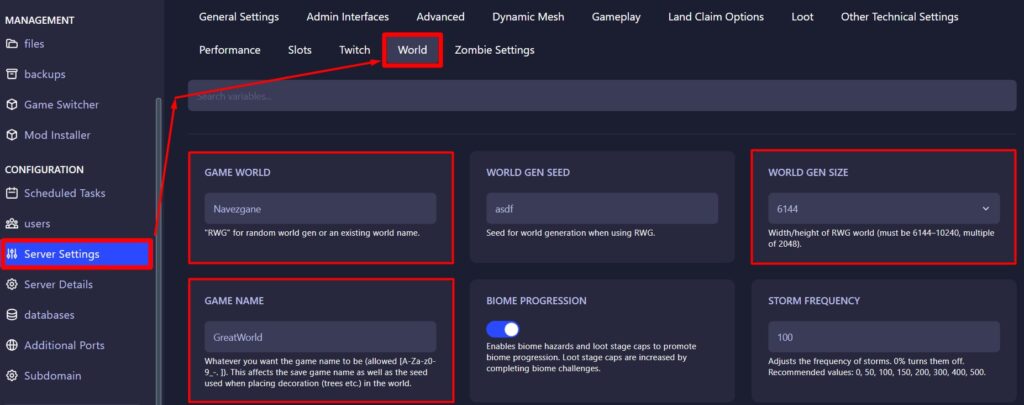
Task: Open Server Details in the sidebar
Action: tap(58, 285)
